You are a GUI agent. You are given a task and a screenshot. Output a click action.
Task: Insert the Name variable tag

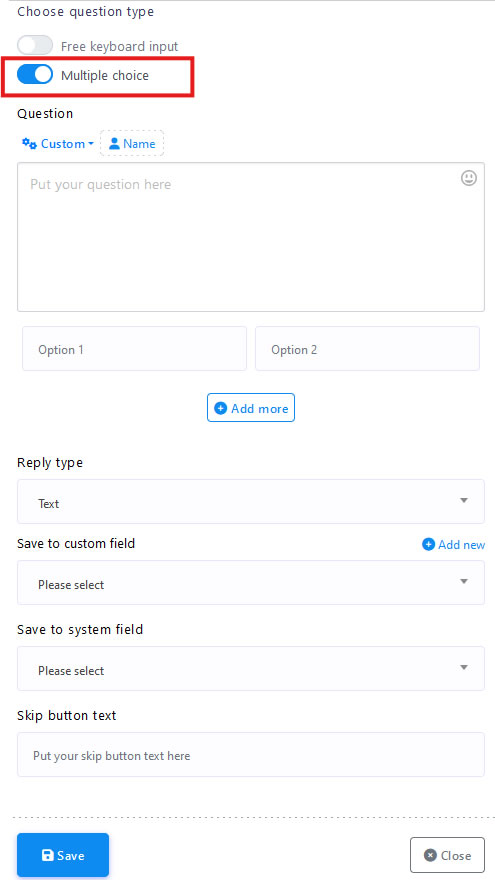click(x=132, y=143)
